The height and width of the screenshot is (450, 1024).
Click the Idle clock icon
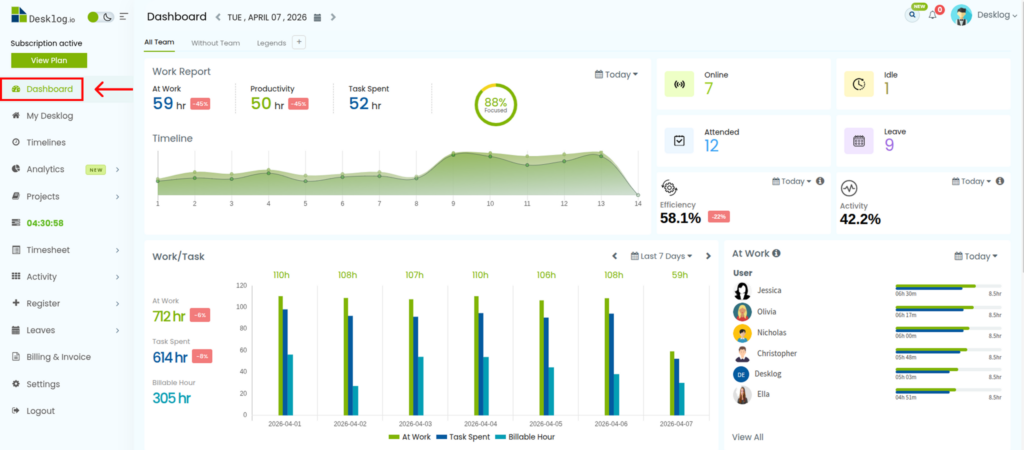[x=859, y=83]
